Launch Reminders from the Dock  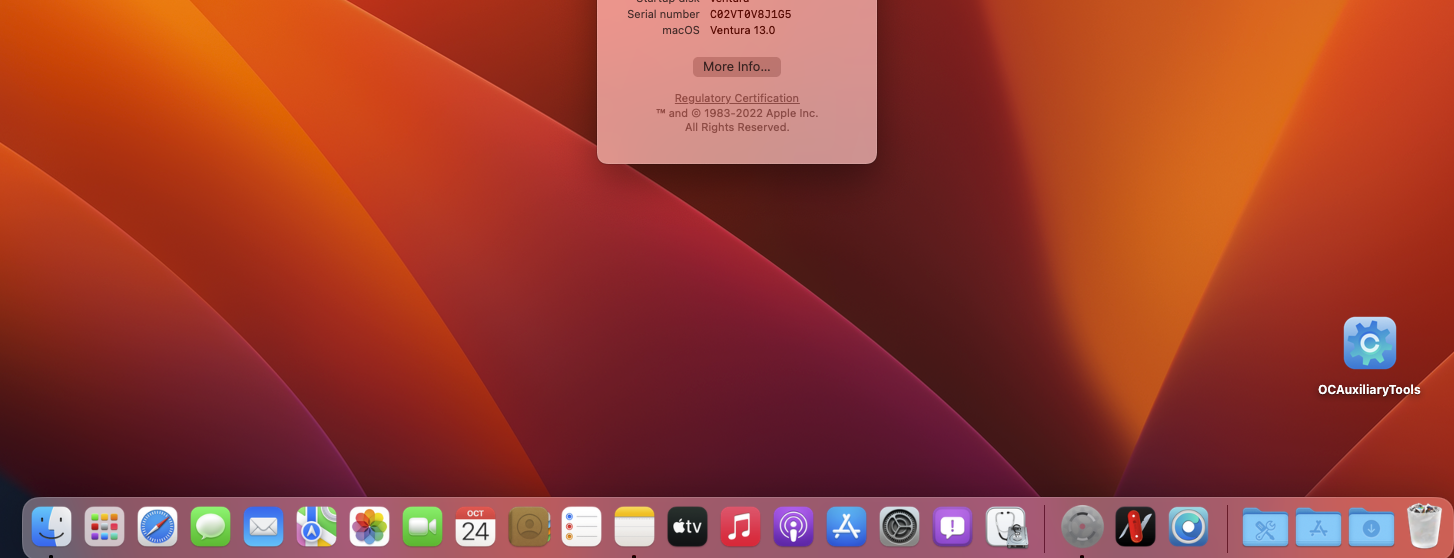[x=581, y=526]
